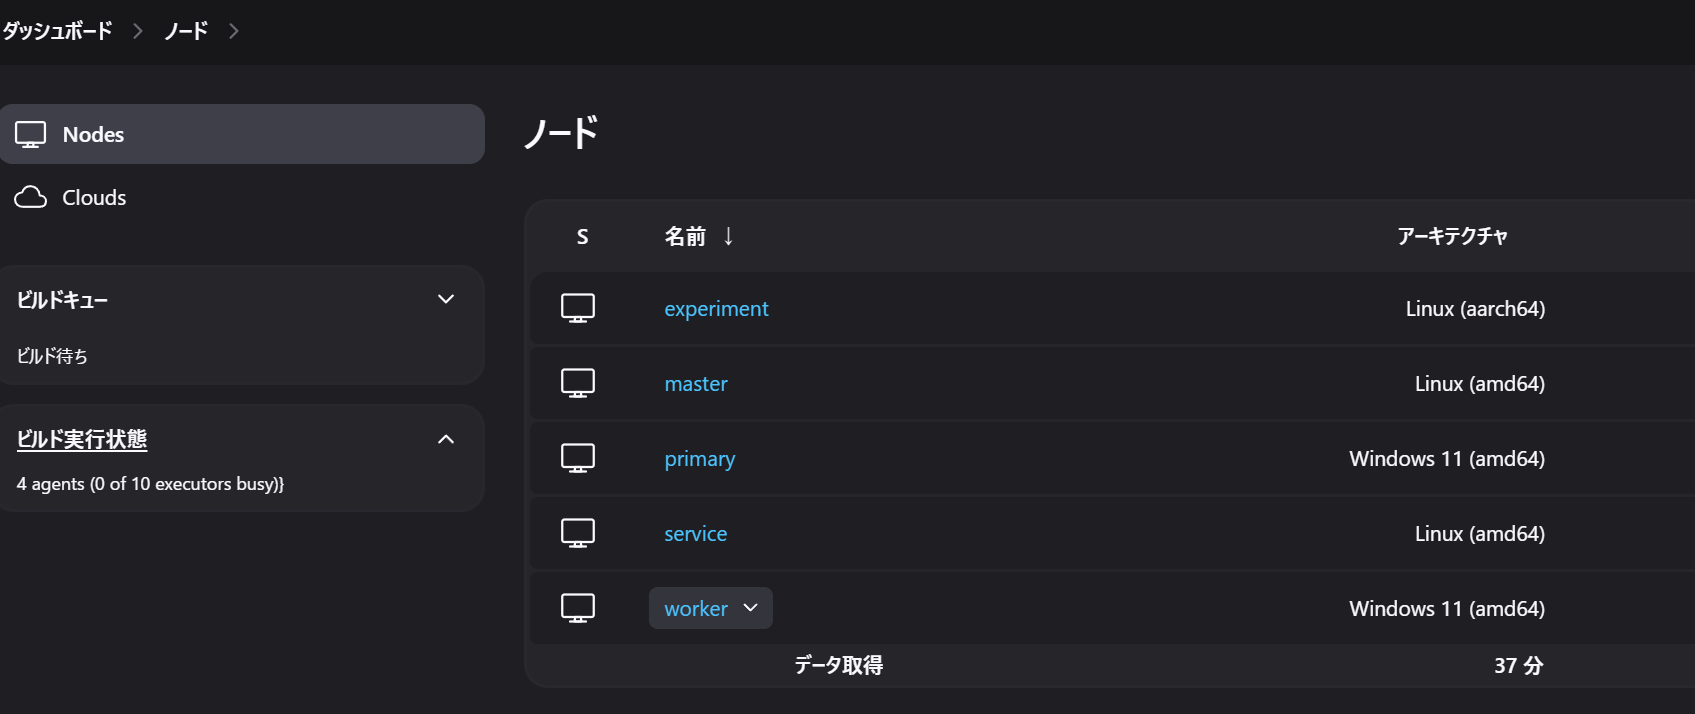1695x714 pixels.
Task: Click Linux (amd64) in the master row
Action: (1480, 384)
